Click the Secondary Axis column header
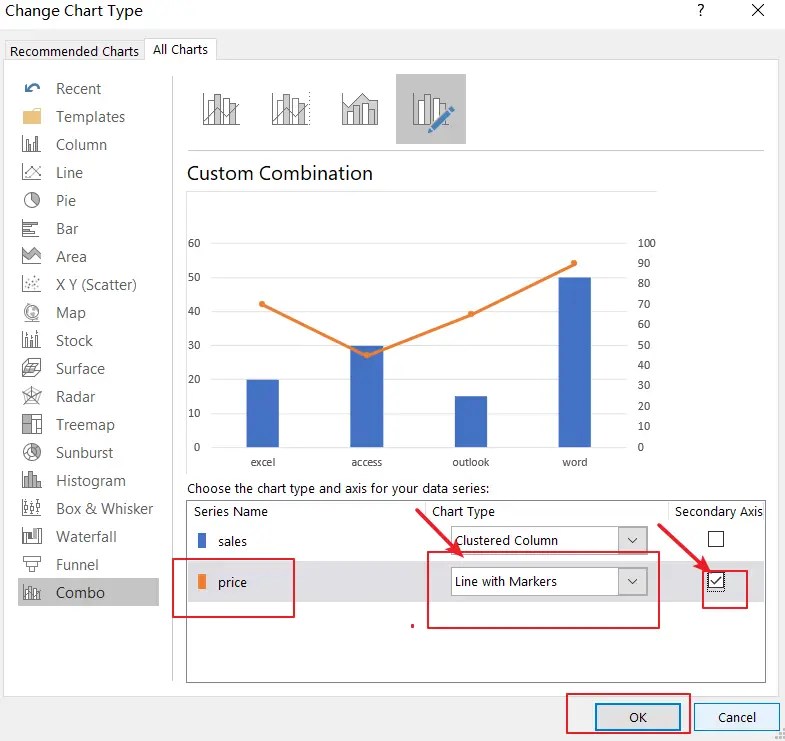This screenshot has width=785, height=741. tap(718, 511)
